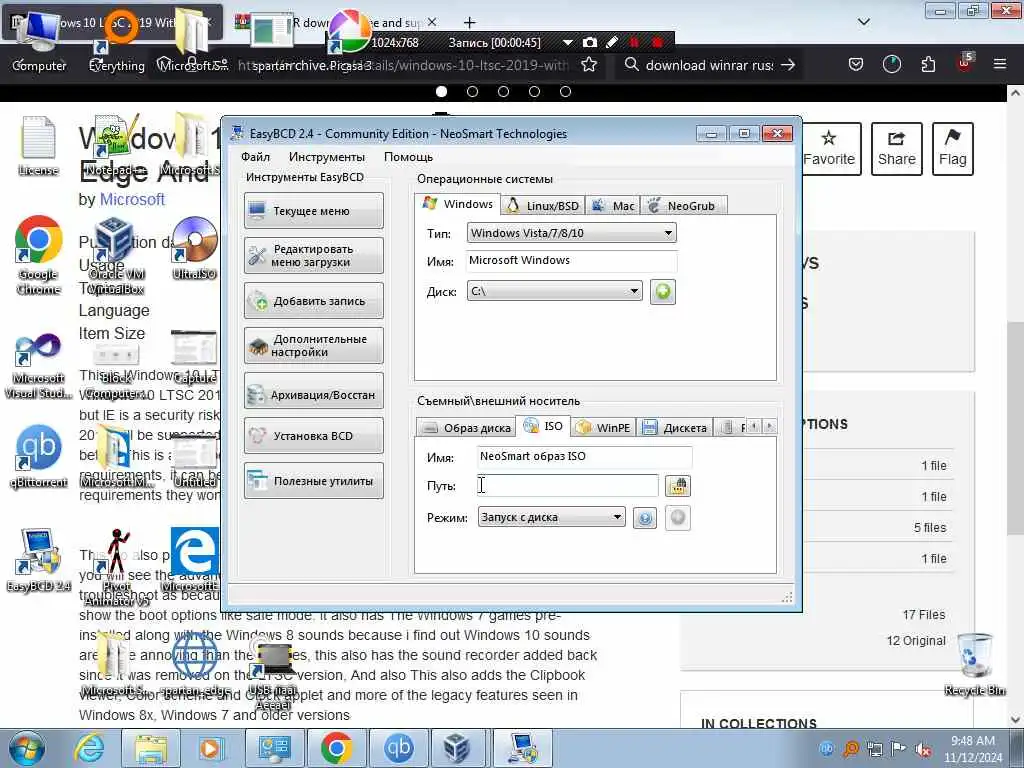
Task: Select the fourth carousel dot on the page
Action: 534,91
